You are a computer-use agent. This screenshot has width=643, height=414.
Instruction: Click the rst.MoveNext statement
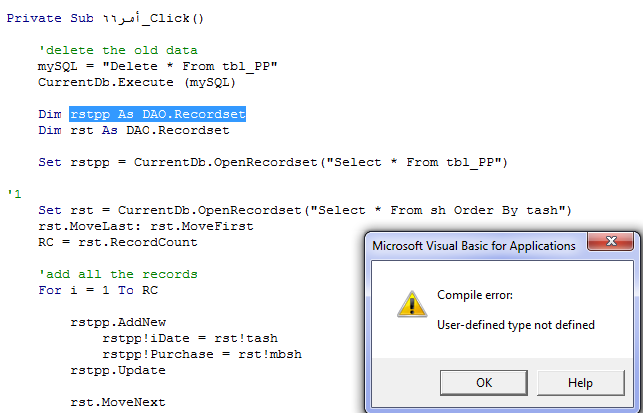pyautogui.click(x=118, y=402)
